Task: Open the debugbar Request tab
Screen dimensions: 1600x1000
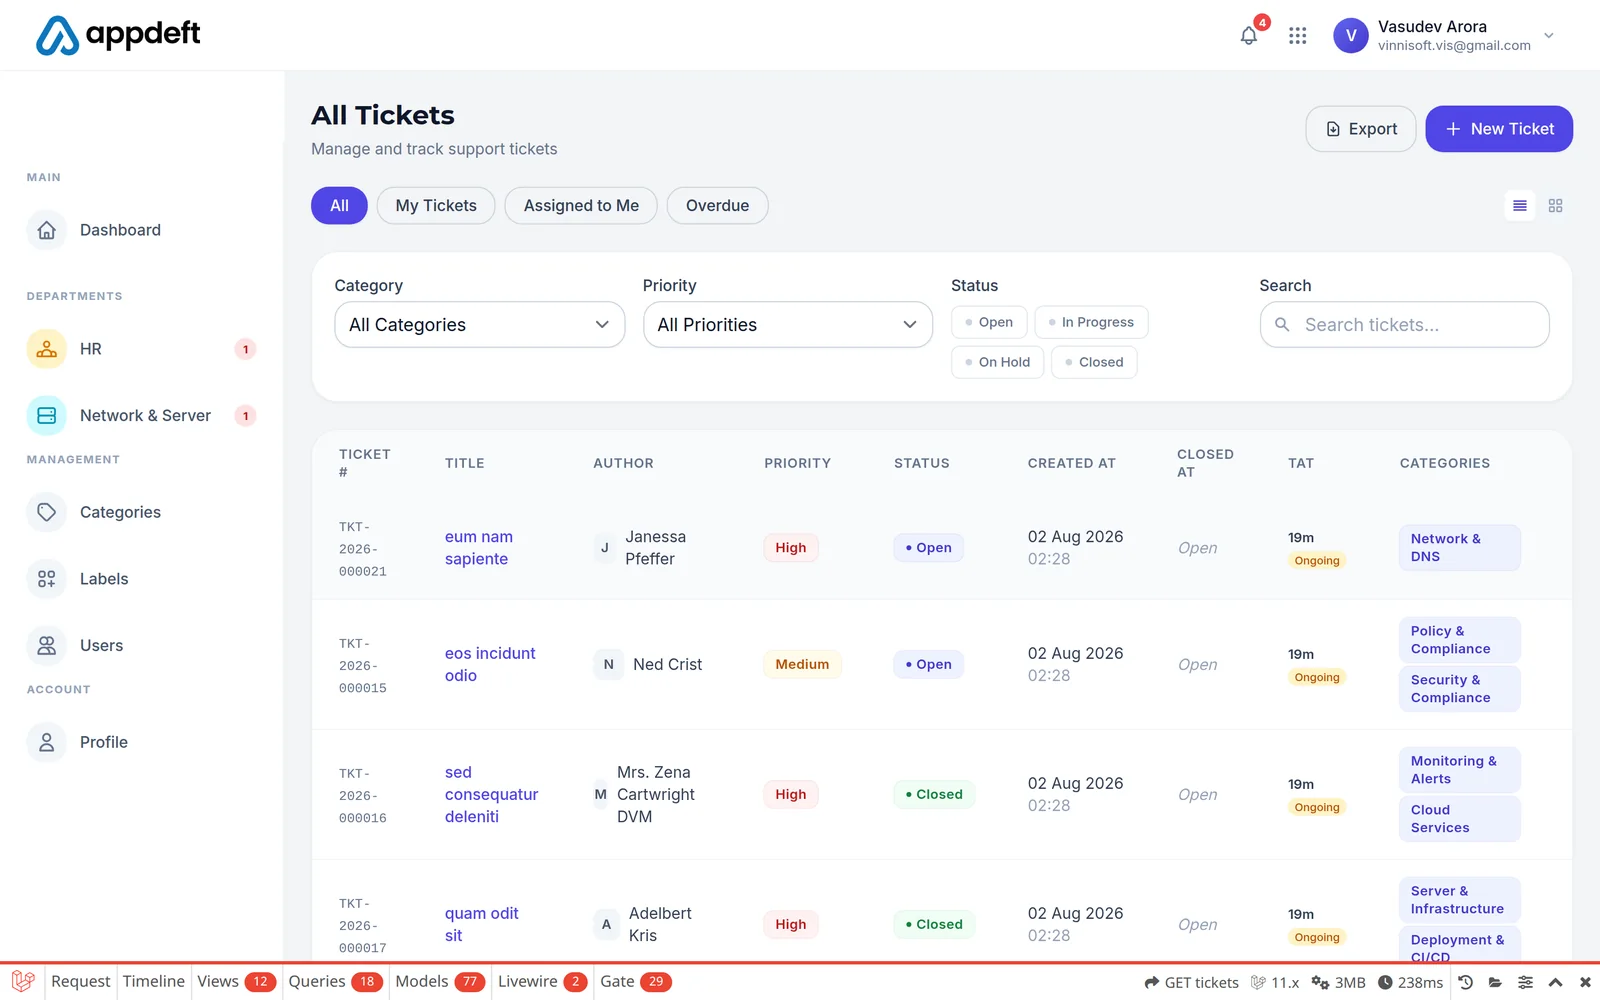Action: (x=81, y=982)
